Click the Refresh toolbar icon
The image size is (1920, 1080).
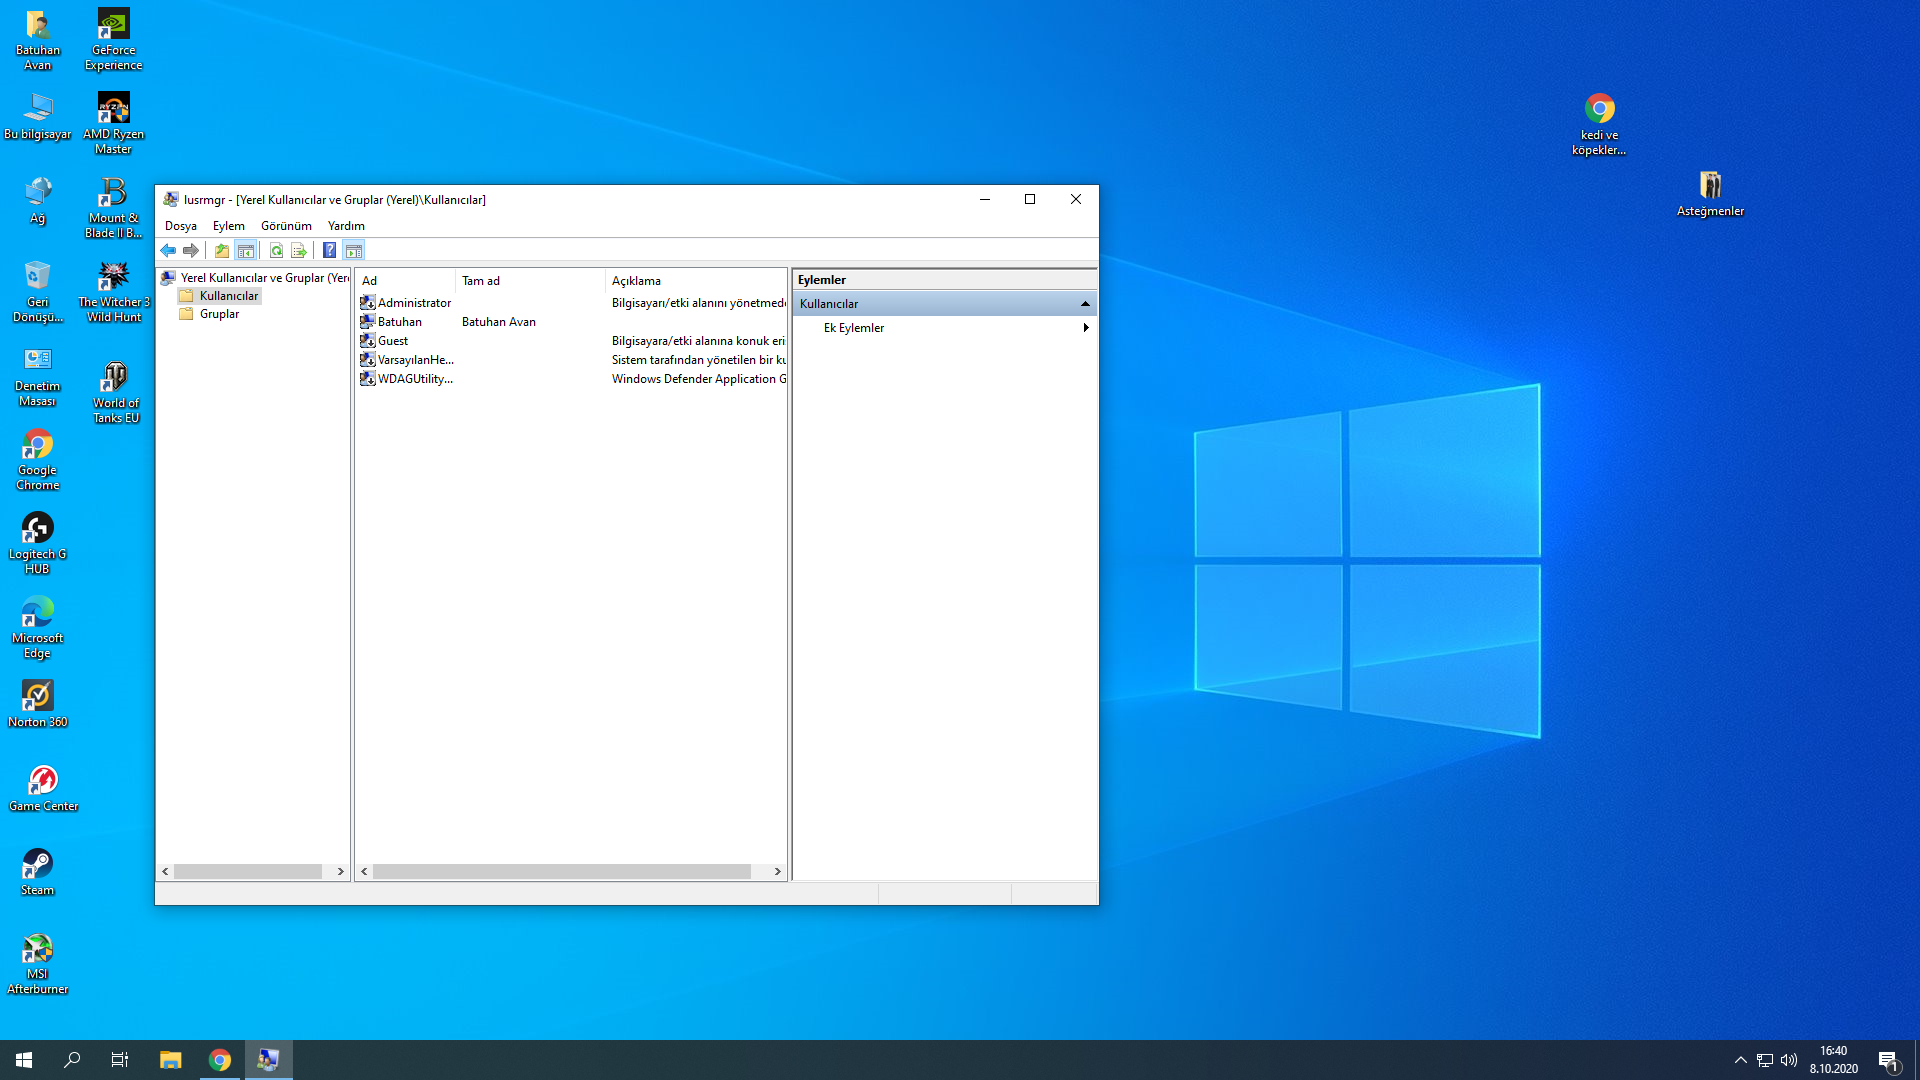point(276,251)
